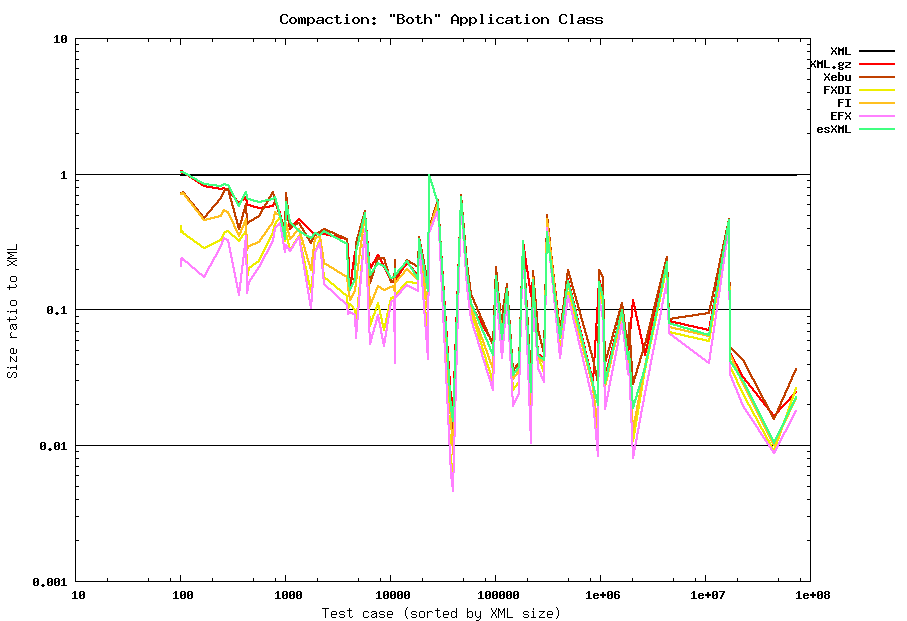The width and height of the screenshot is (907, 621).
Task: Click the 0.01 tick label on y-axis
Action: click(x=53, y=445)
